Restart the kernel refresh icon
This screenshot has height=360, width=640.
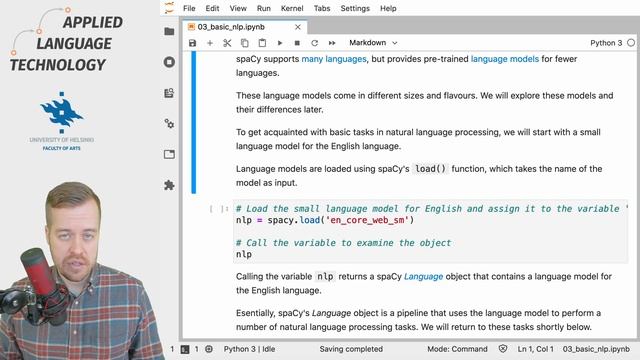[314, 43]
